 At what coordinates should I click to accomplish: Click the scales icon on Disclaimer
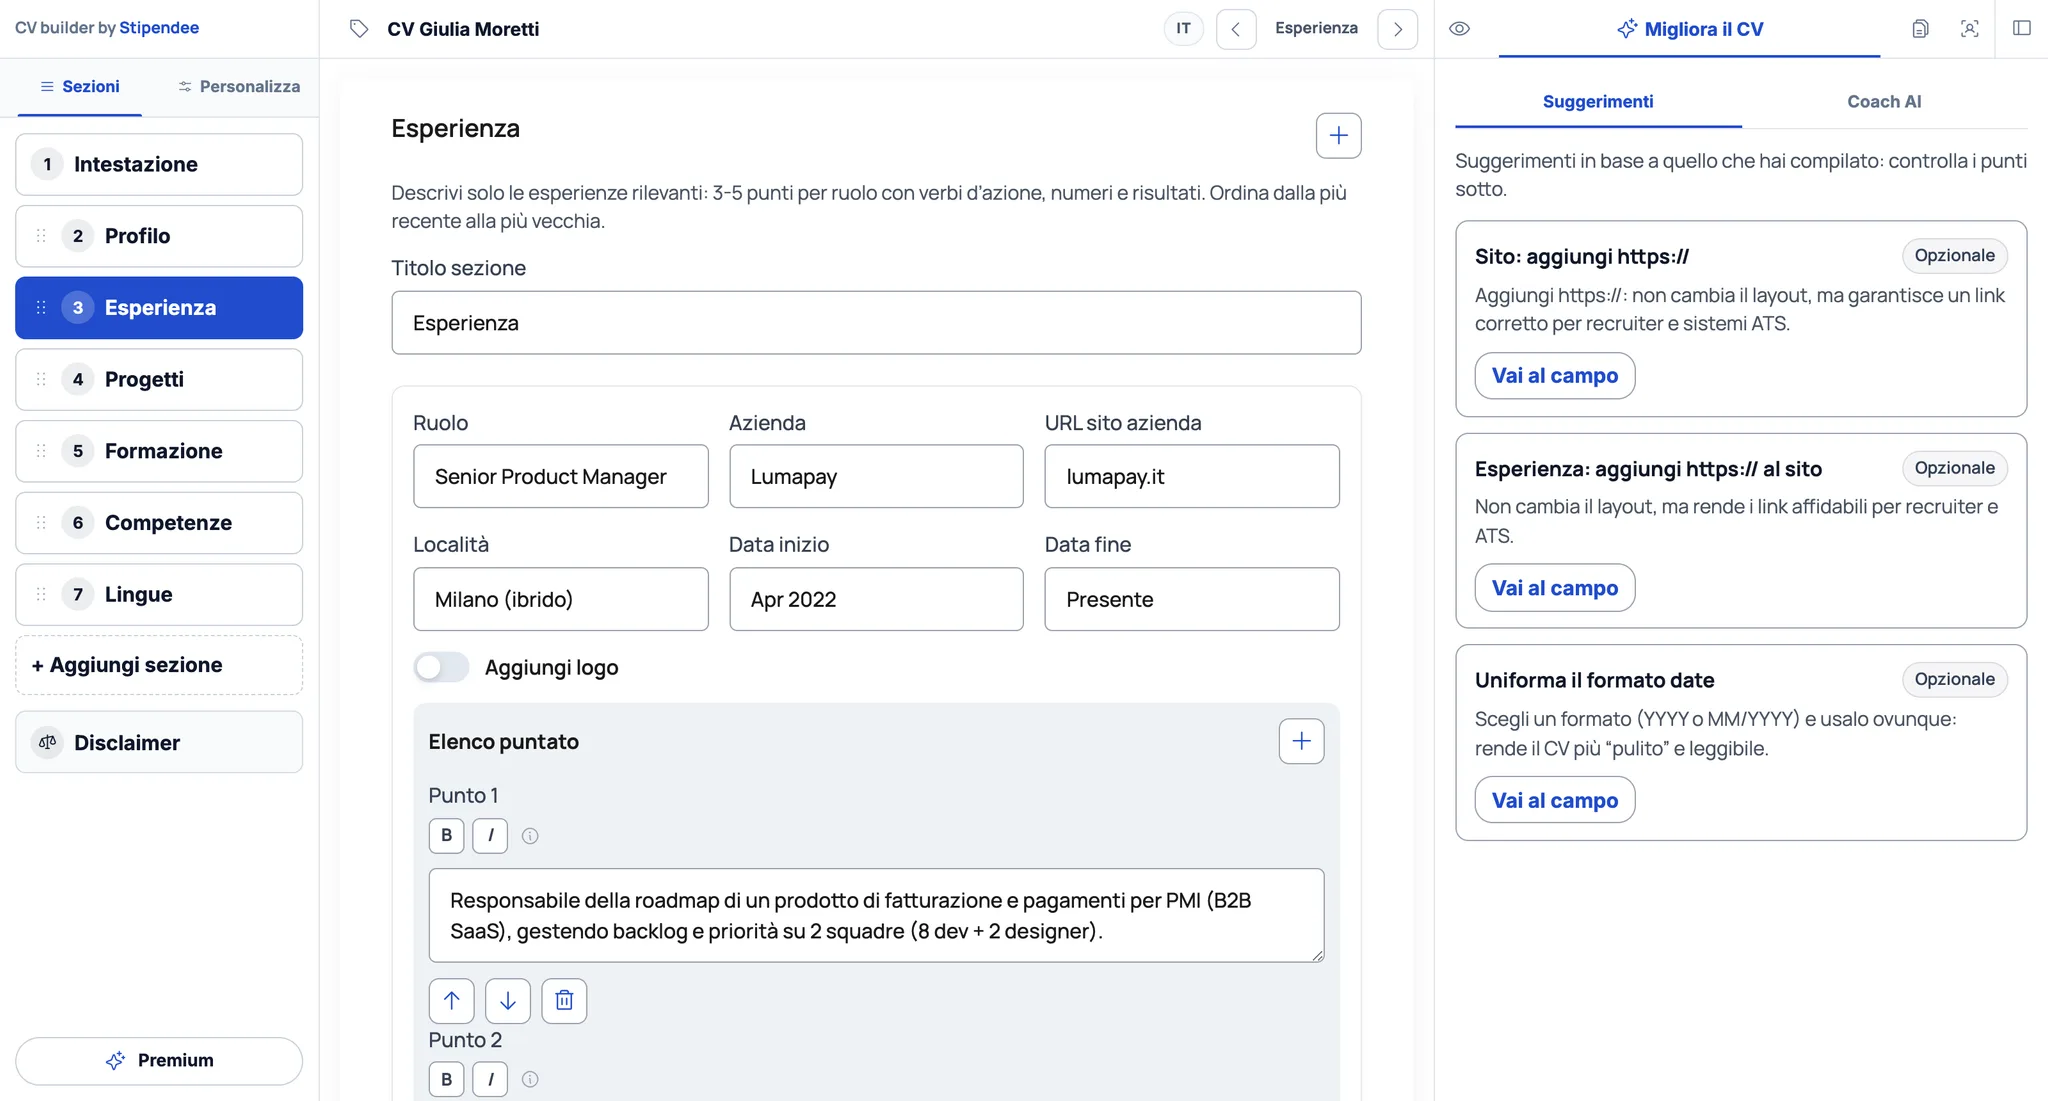point(47,742)
